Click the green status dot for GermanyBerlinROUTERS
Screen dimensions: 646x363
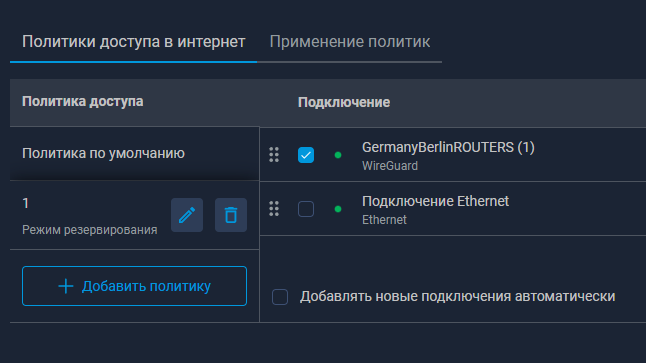(338, 155)
